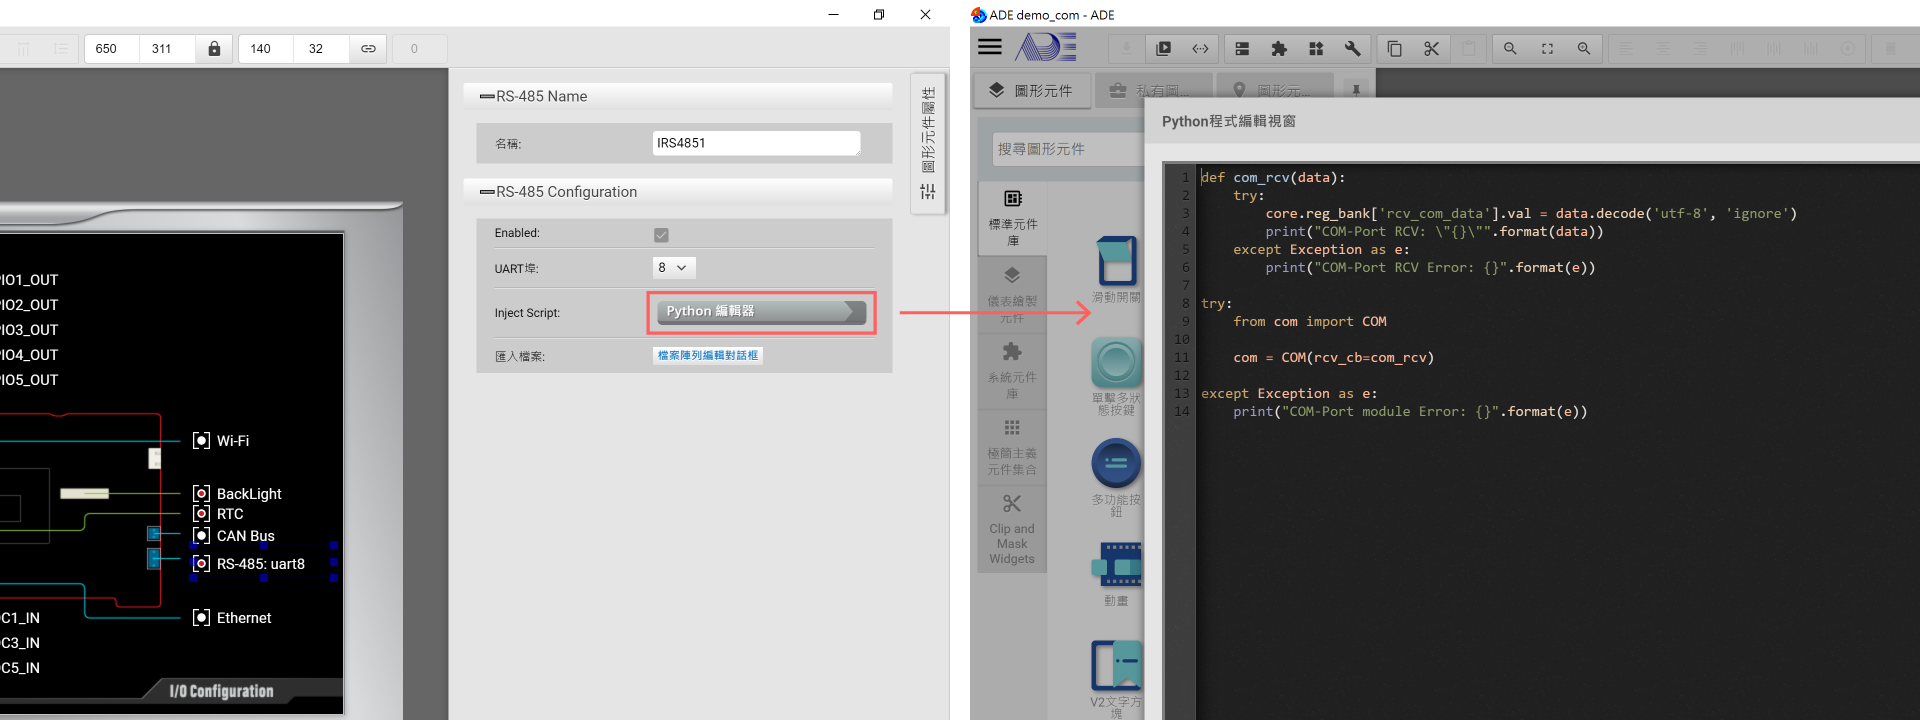Toggle the Wi-Fi indicator box
Screen dimensions: 1920x720
coord(201,441)
